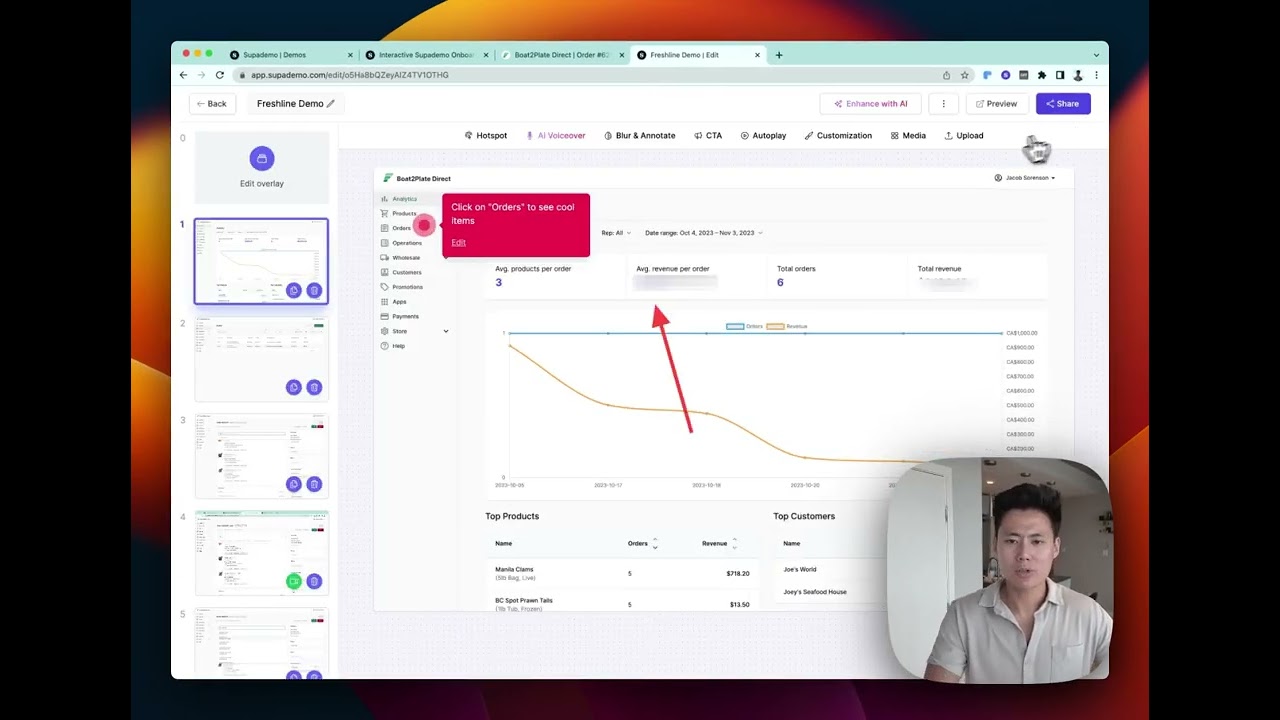
Task: Click the Upload option
Action: pos(964,135)
